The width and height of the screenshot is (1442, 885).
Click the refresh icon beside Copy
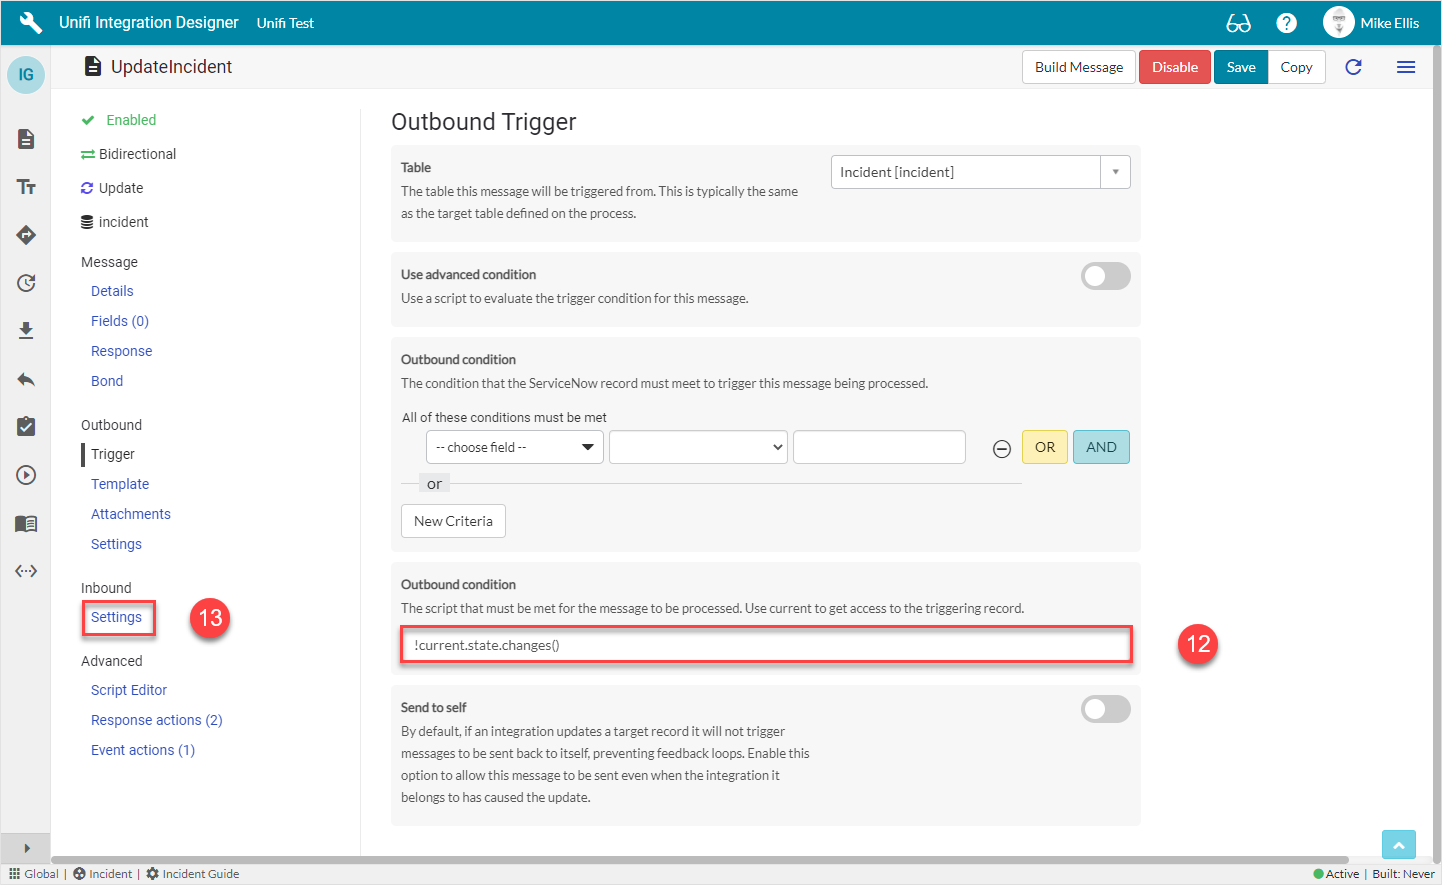(x=1353, y=67)
